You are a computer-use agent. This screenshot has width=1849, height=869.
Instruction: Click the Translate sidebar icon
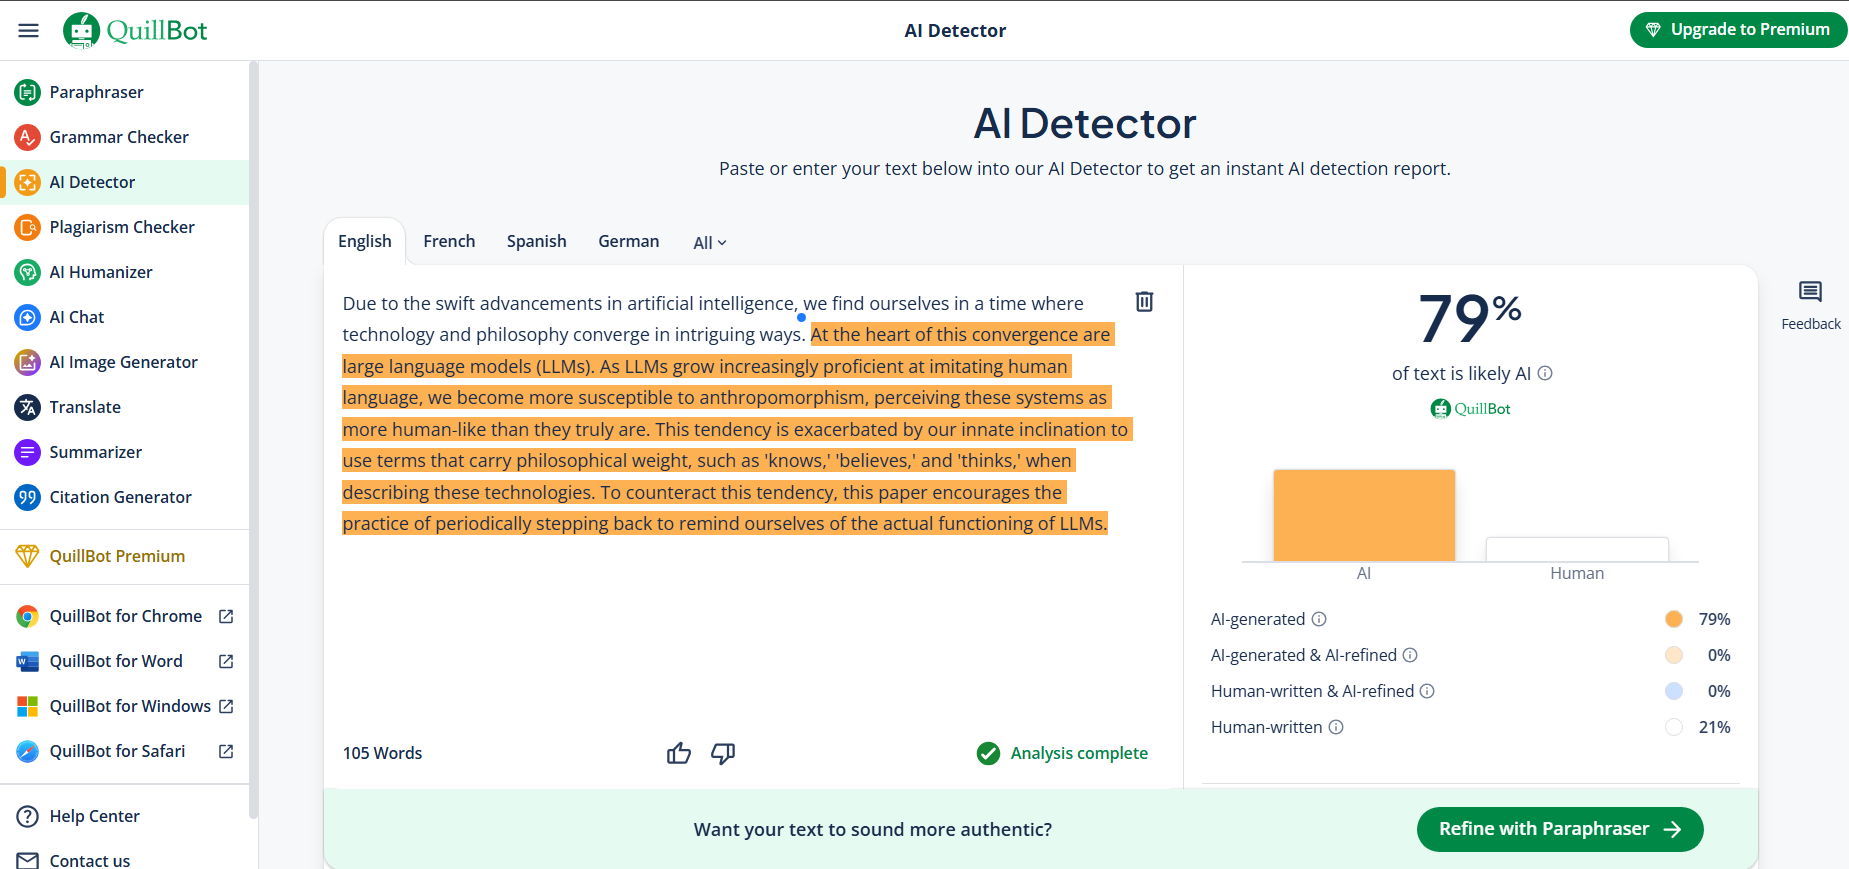(x=27, y=407)
